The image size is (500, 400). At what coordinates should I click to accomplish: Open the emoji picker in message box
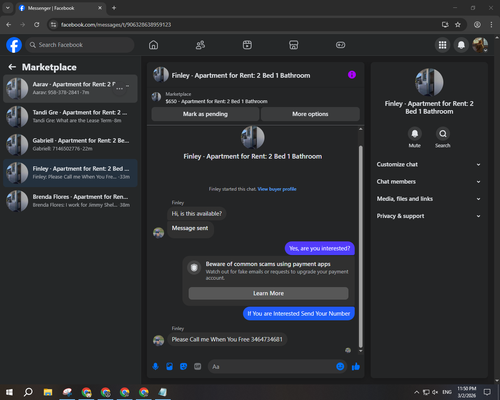click(340, 367)
